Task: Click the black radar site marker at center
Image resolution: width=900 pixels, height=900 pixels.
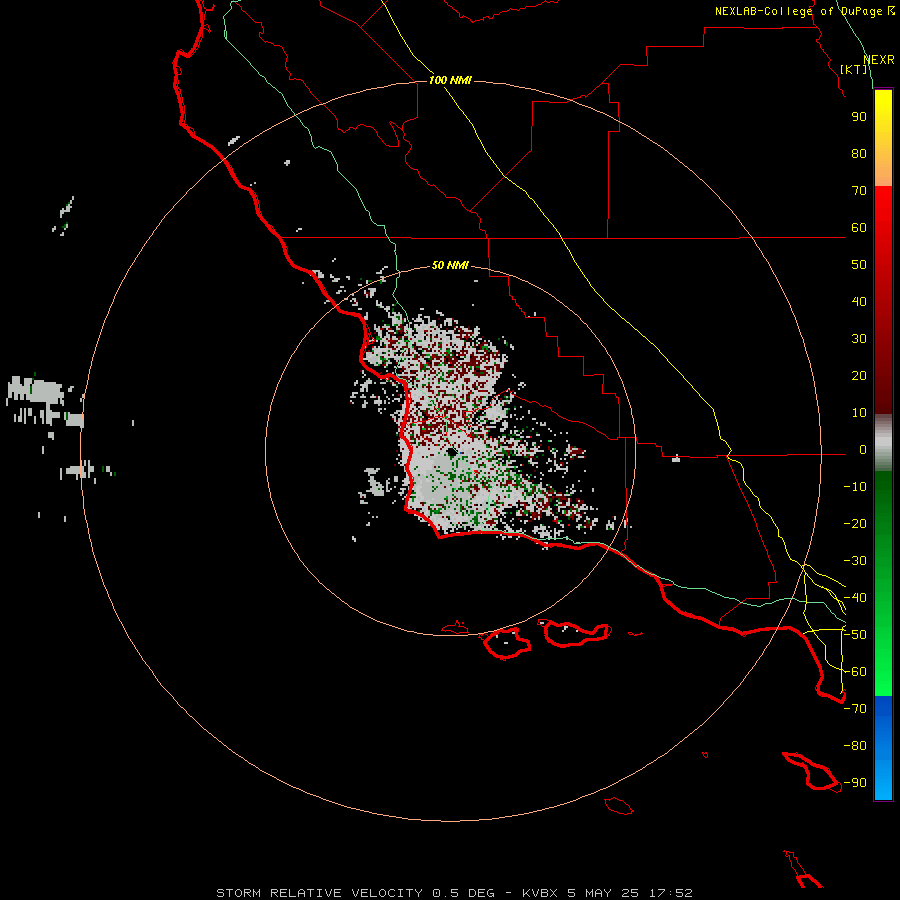Action: (452, 452)
